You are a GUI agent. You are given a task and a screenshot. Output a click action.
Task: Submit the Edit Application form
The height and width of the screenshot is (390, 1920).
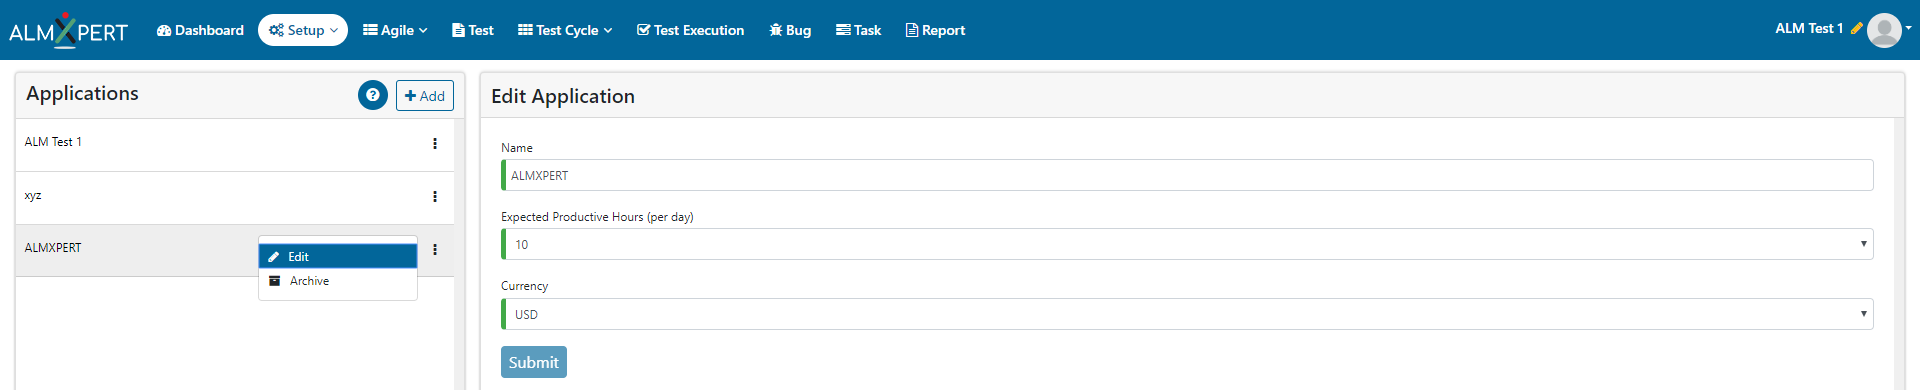(534, 362)
